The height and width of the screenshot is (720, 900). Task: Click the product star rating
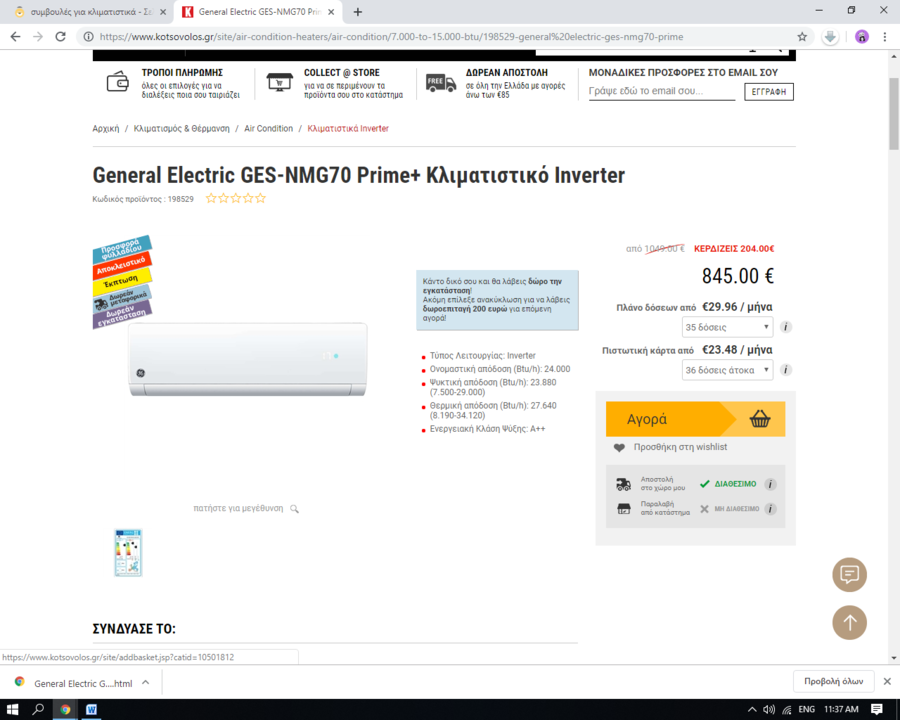coord(236,199)
